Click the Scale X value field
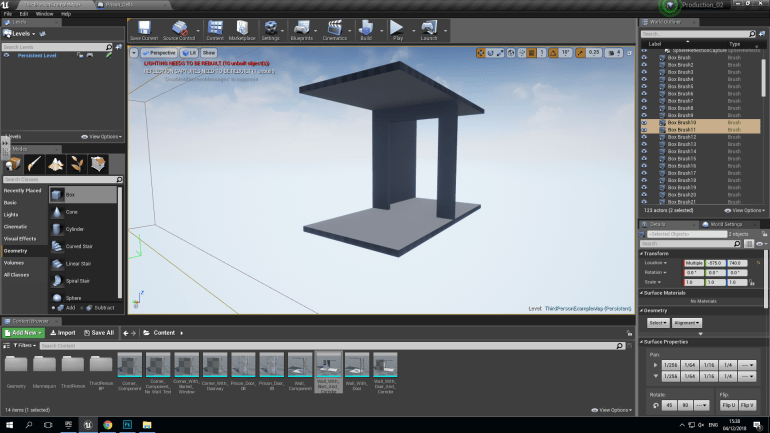The width and height of the screenshot is (770, 433). [694, 283]
